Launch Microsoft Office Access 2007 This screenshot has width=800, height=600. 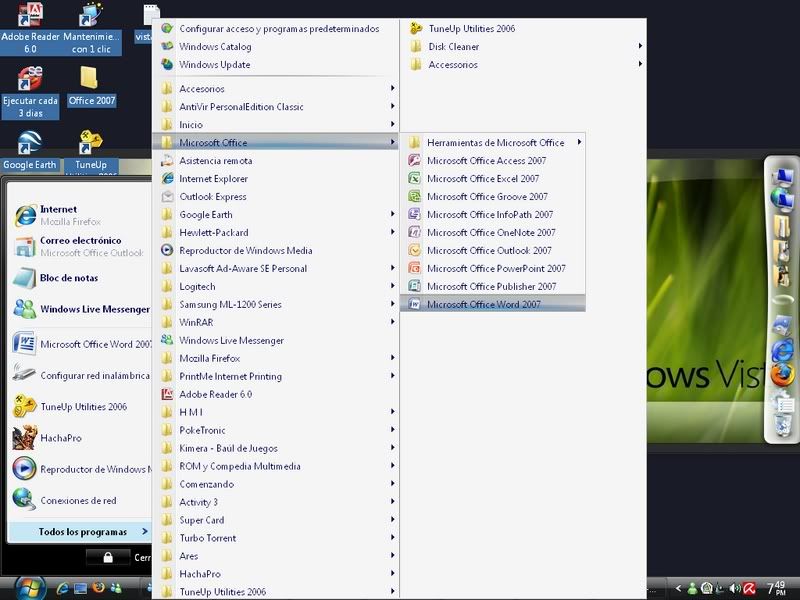coord(492,161)
